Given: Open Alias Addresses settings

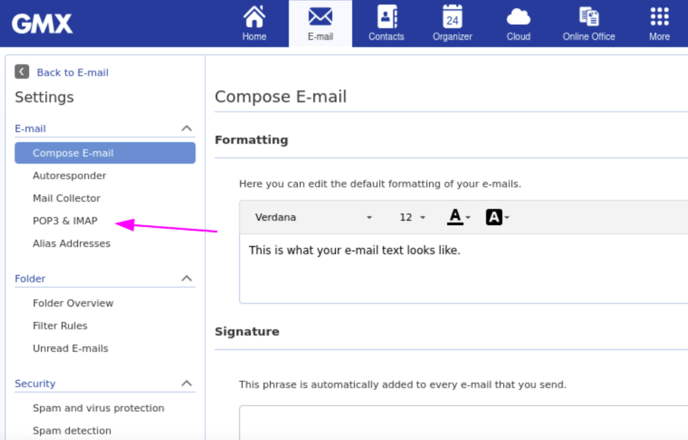Looking at the screenshot, I should 72,243.
